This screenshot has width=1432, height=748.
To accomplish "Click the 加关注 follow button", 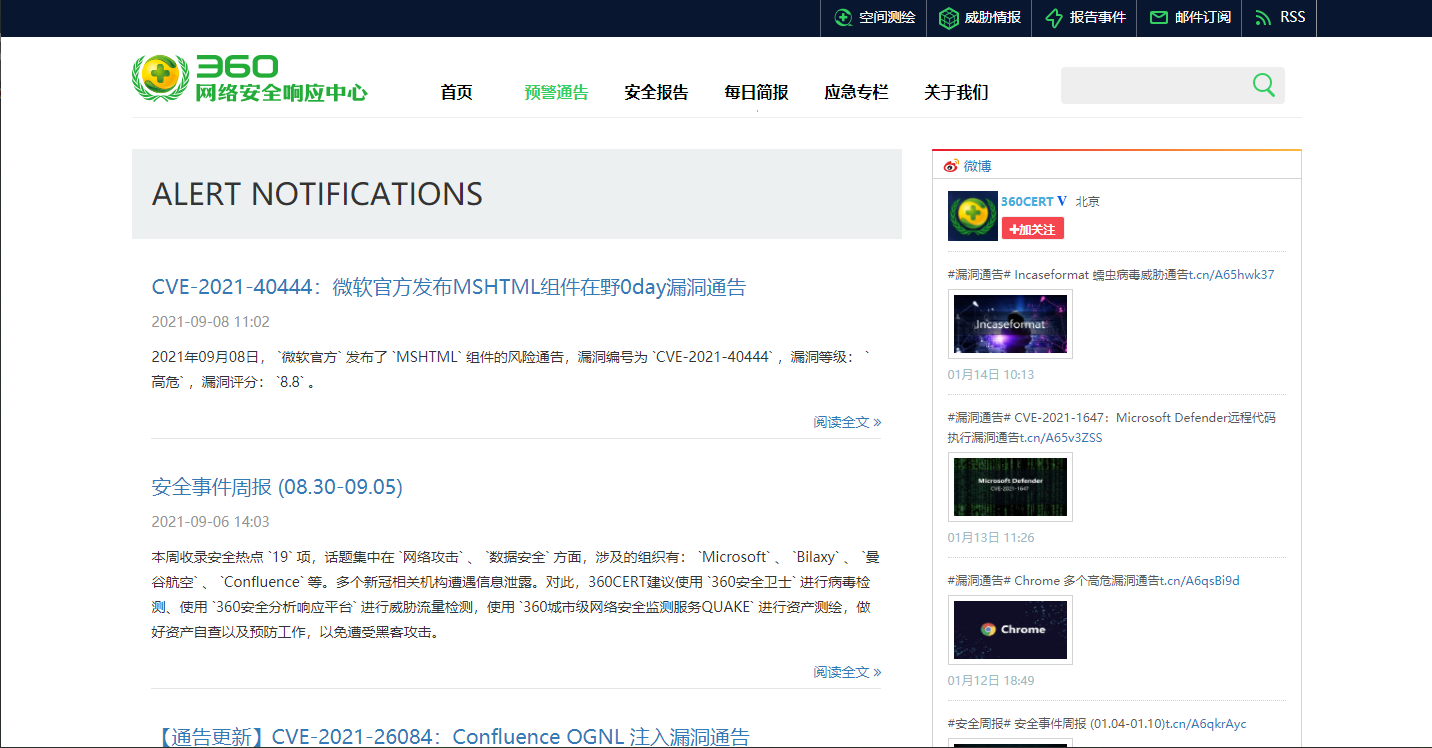I will coord(1033,229).
